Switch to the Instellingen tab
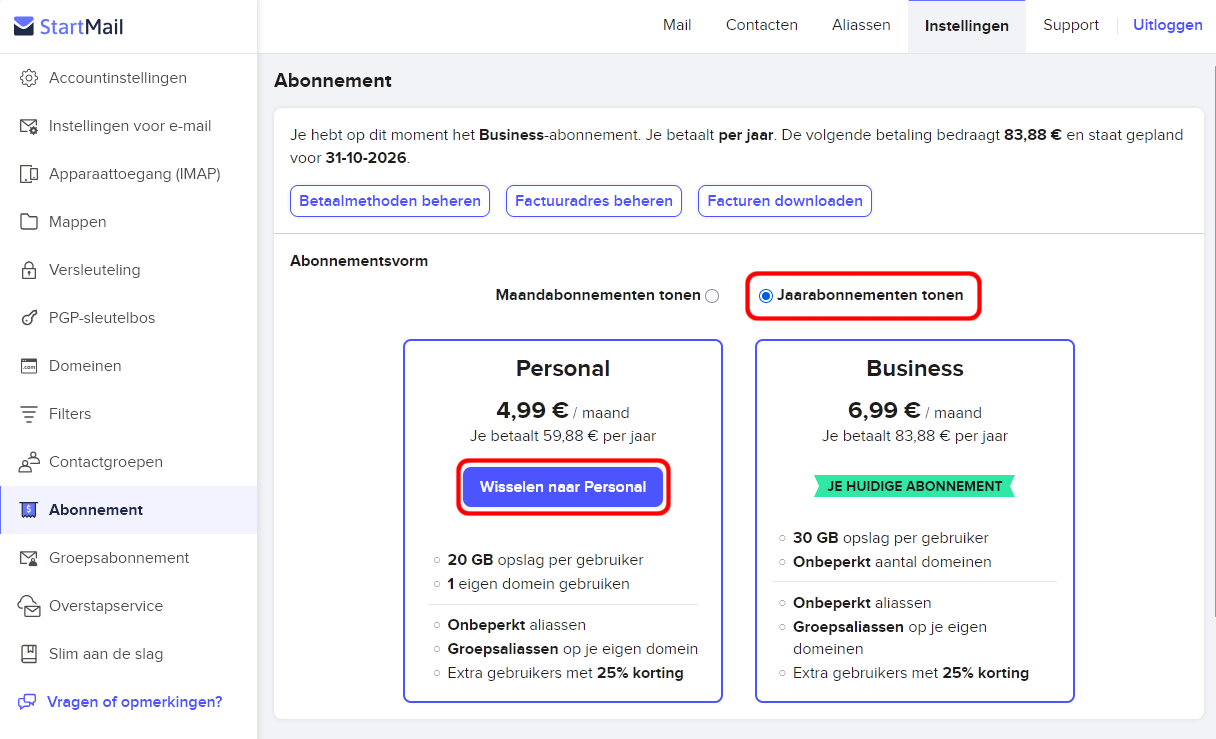Viewport: 1216px width, 739px height. pyautogui.click(x=967, y=26)
